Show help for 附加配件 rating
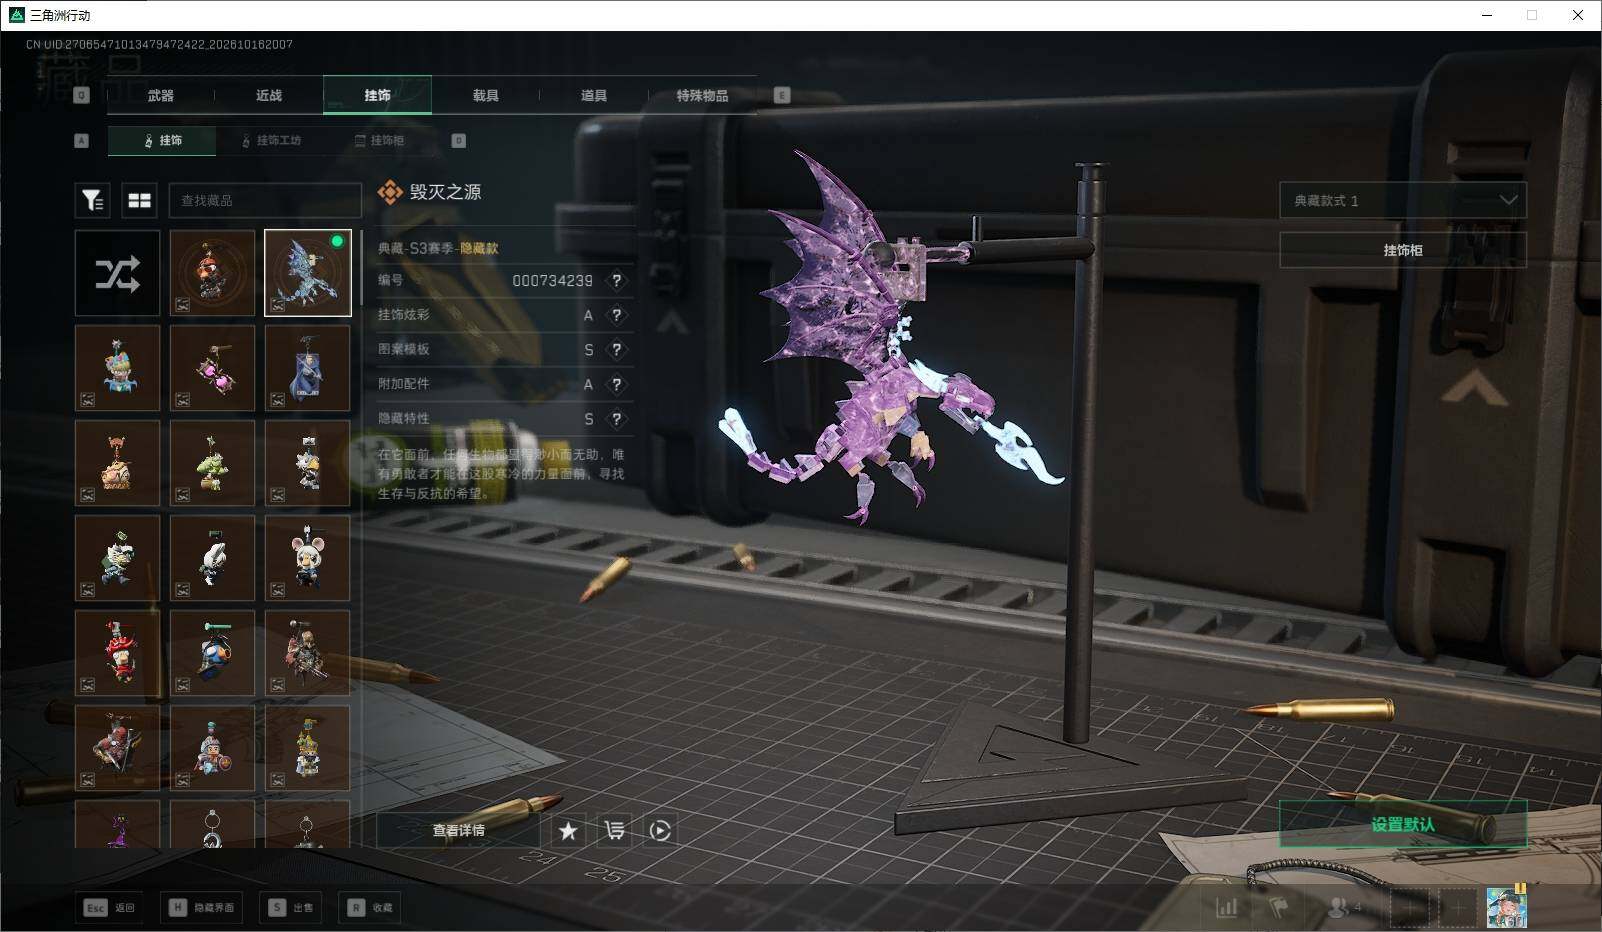The image size is (1602, 932). 617,384
